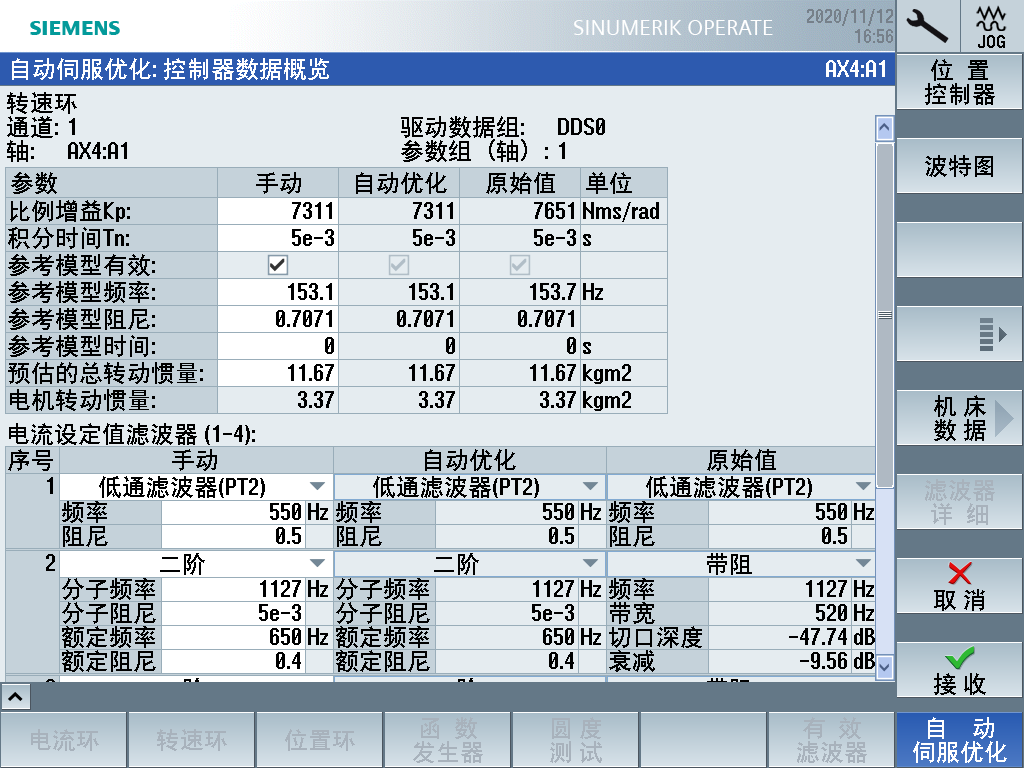
Task: Open manual filter 1 type dropdown
Action: coord(318,487)
